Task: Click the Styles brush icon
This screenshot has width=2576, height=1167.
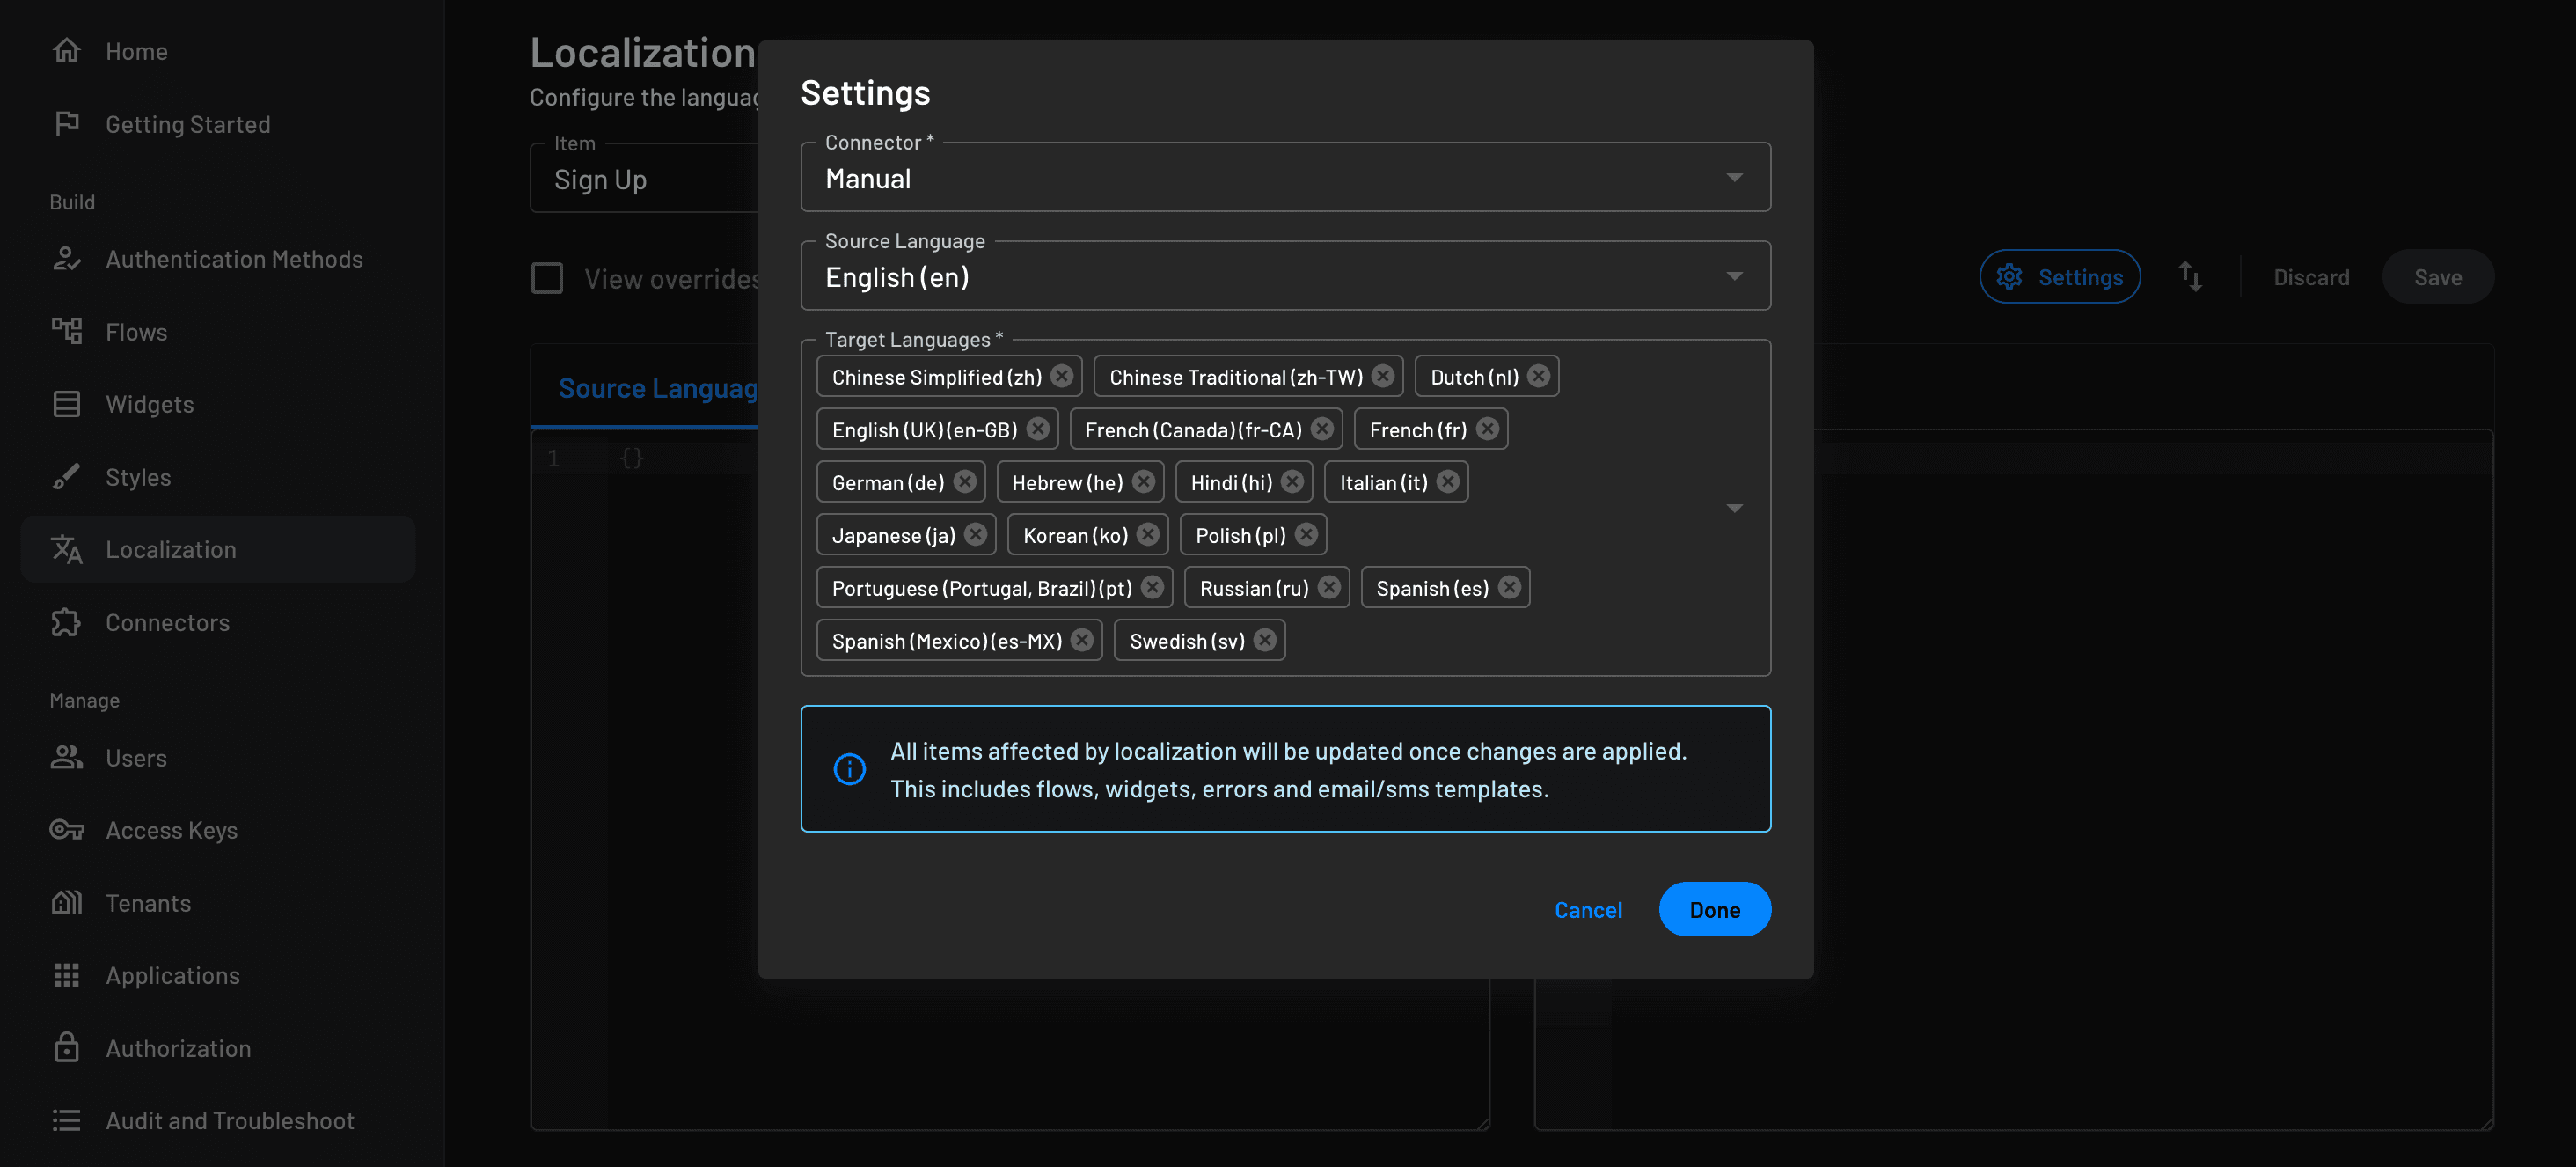Action: point(66,476)
